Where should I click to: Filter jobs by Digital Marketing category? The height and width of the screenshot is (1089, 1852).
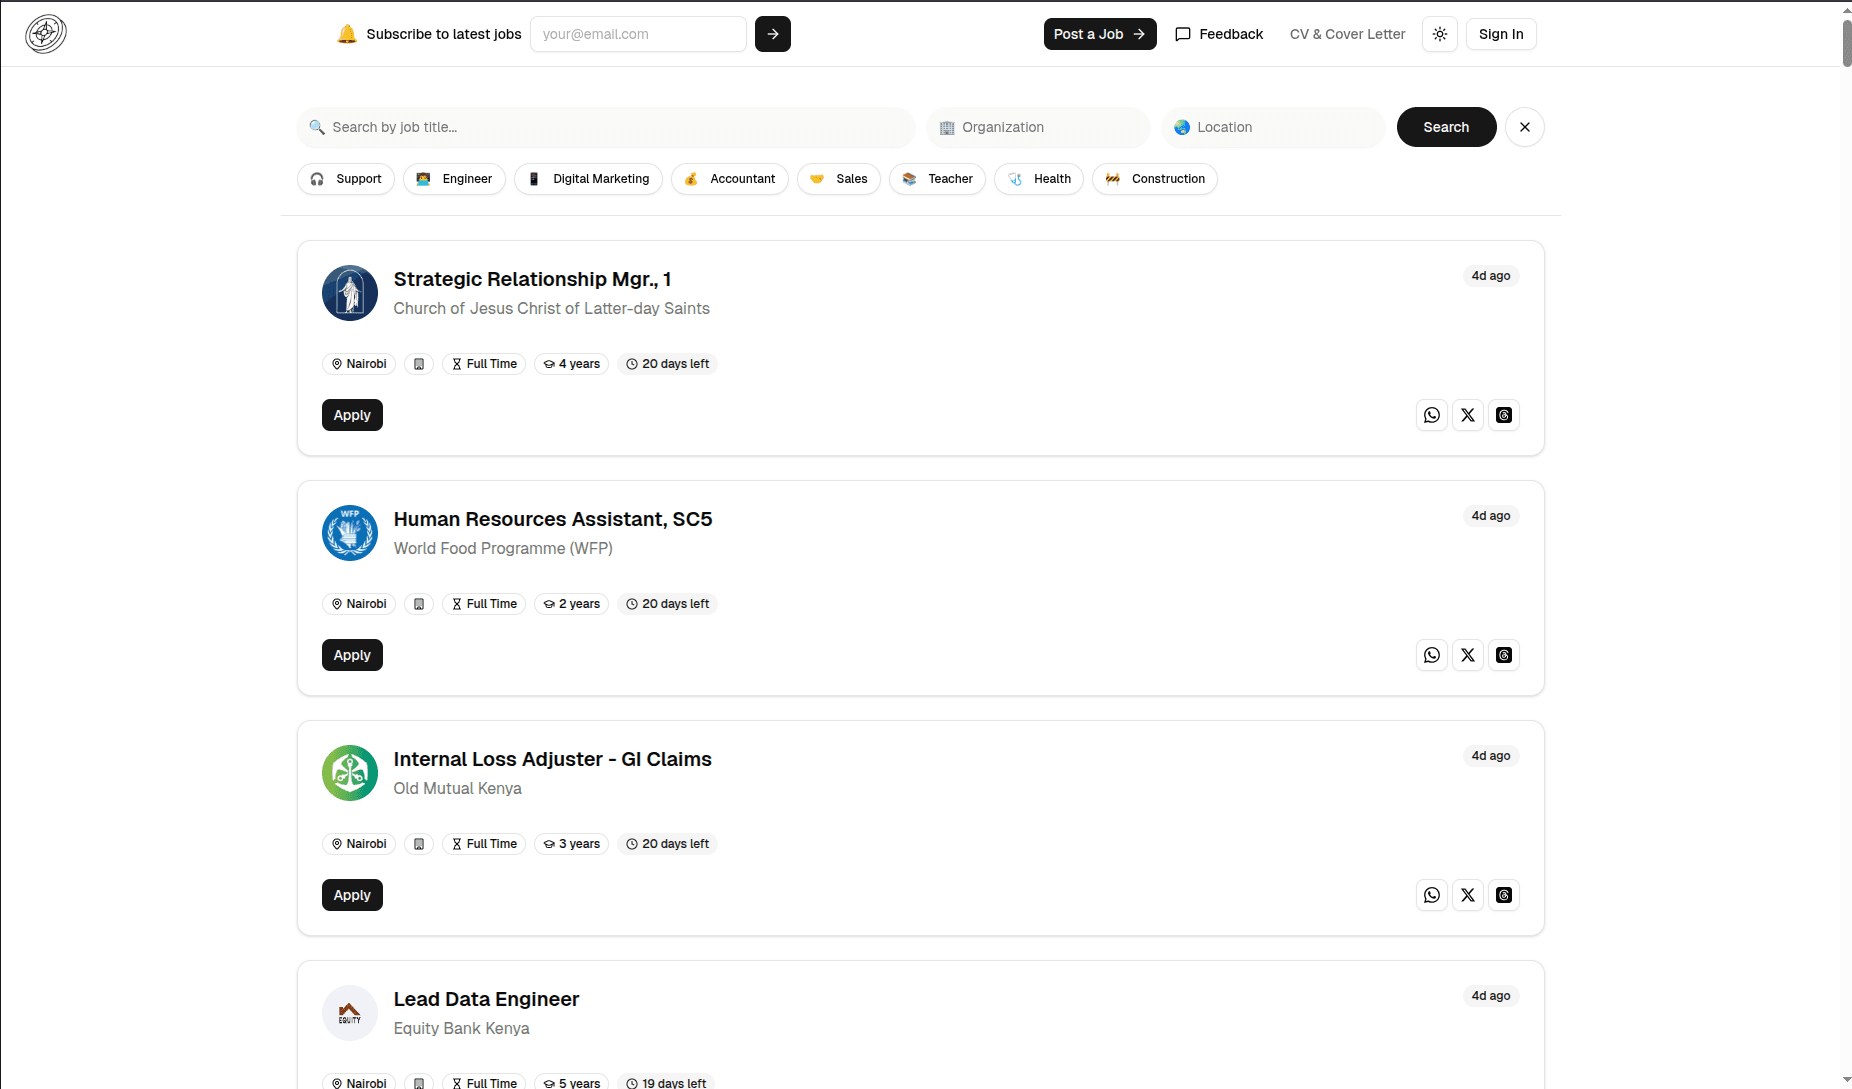tap(588, 179)
